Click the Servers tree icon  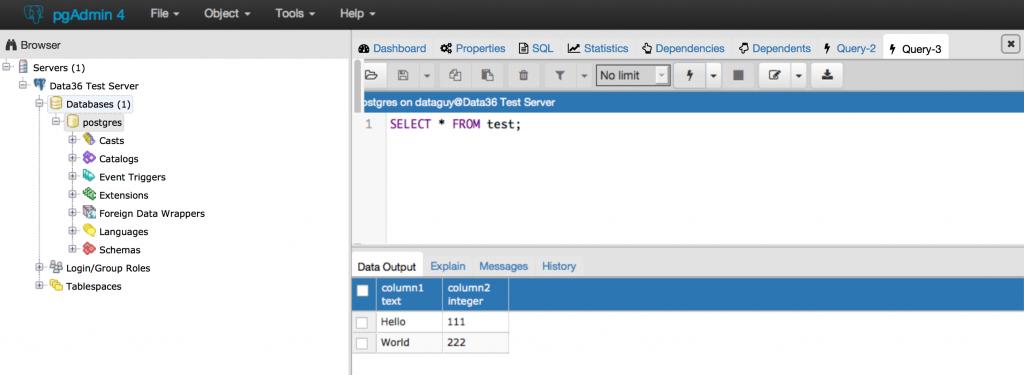coord(24,67)
